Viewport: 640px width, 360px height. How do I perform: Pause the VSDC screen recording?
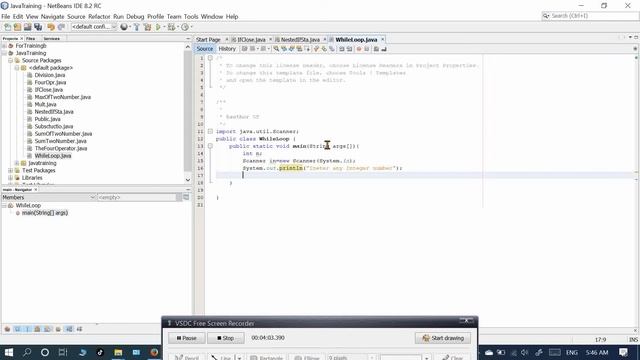[x=186, y=338]
